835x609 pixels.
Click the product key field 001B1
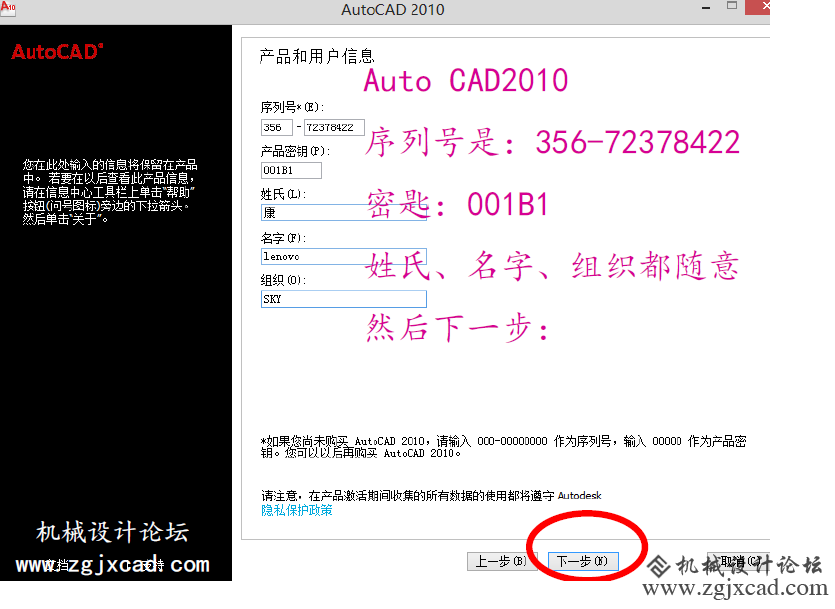click(291, 170)
